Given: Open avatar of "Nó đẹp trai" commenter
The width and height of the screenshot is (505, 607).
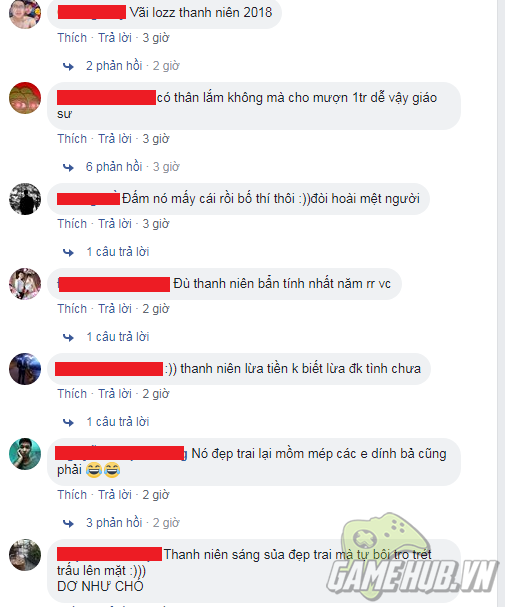Looking at the screenshot, I should [x=25, y=454].
